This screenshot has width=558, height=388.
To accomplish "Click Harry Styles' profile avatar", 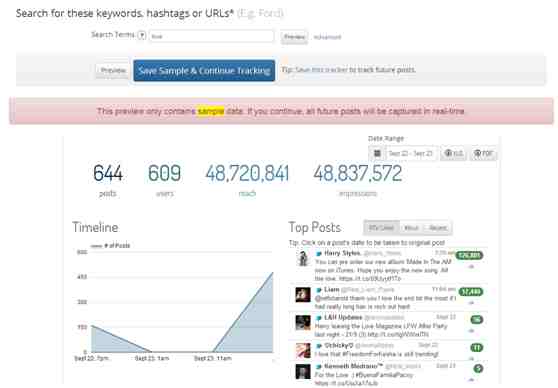I will tap(303, 258).
